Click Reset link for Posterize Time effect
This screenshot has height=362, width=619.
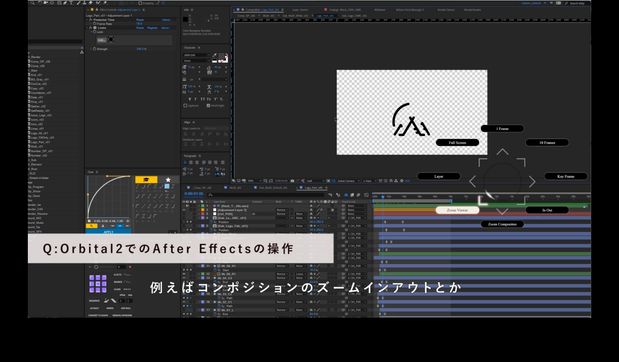coord(140,19)
